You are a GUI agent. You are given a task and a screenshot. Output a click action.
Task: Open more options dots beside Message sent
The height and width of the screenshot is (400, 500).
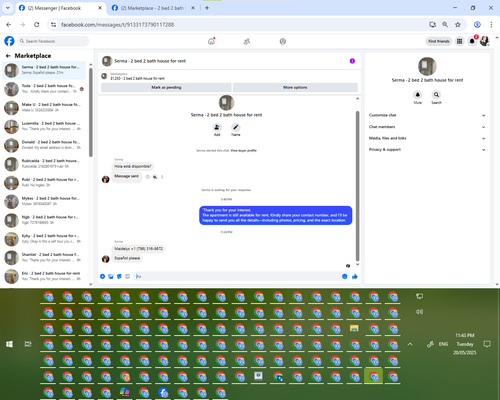(x=162, y=177)
